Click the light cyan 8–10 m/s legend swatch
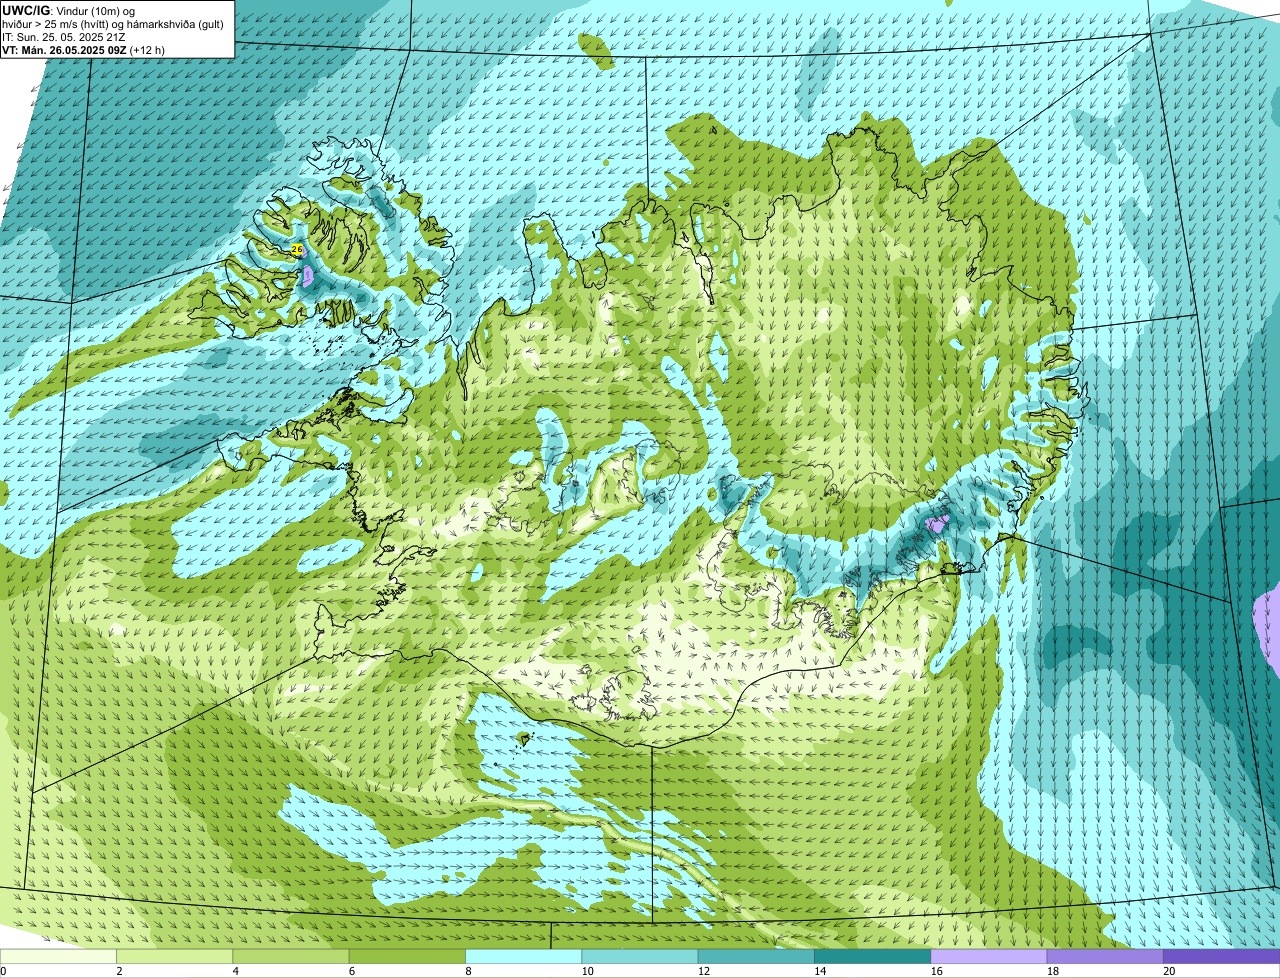Viewport: 1280px width, 978px height. pos(523,956)
